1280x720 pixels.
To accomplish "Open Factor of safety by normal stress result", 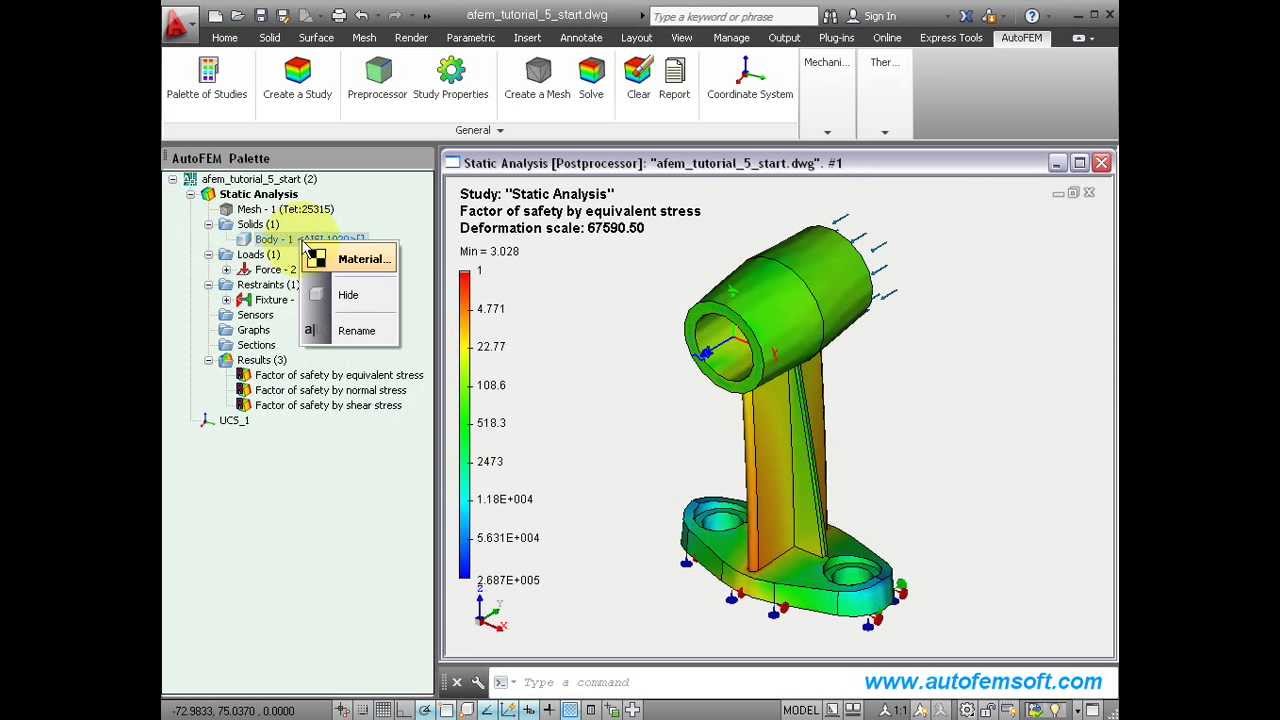I will [x=331, y=390].
